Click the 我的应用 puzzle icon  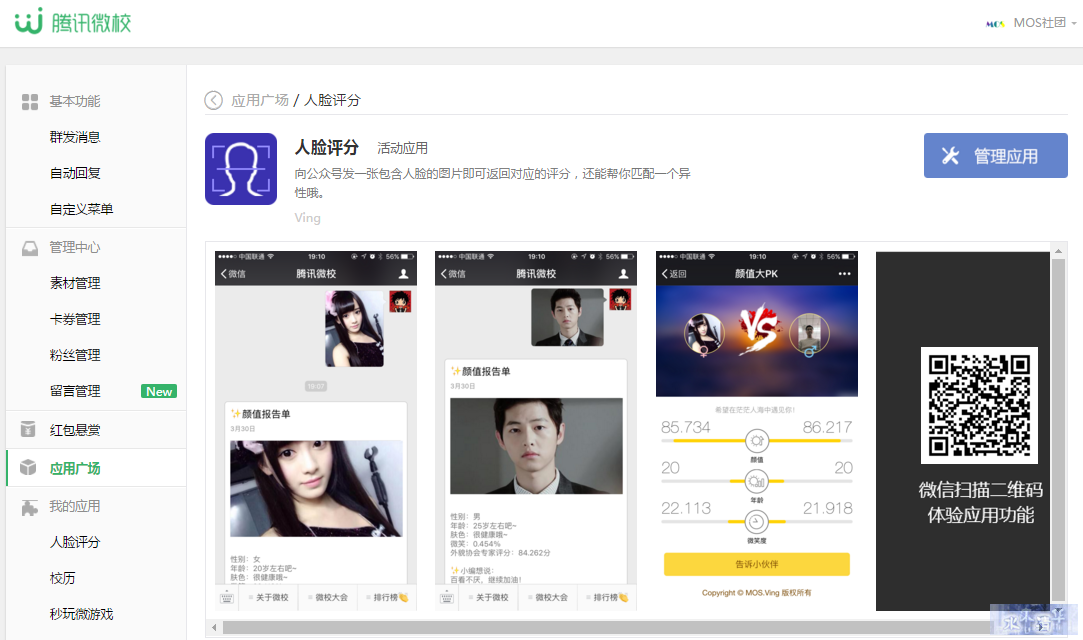point(30,507)
